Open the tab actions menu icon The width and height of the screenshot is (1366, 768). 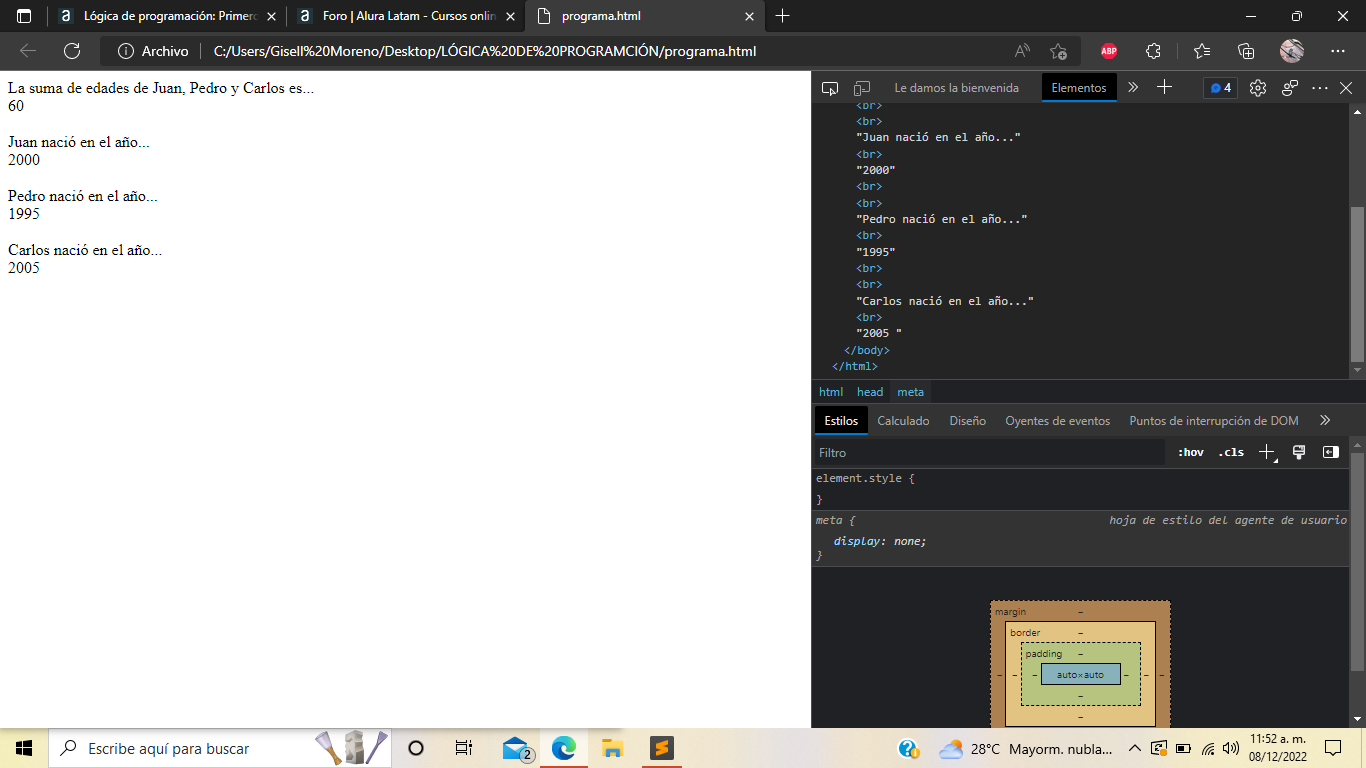click(25, 16)
